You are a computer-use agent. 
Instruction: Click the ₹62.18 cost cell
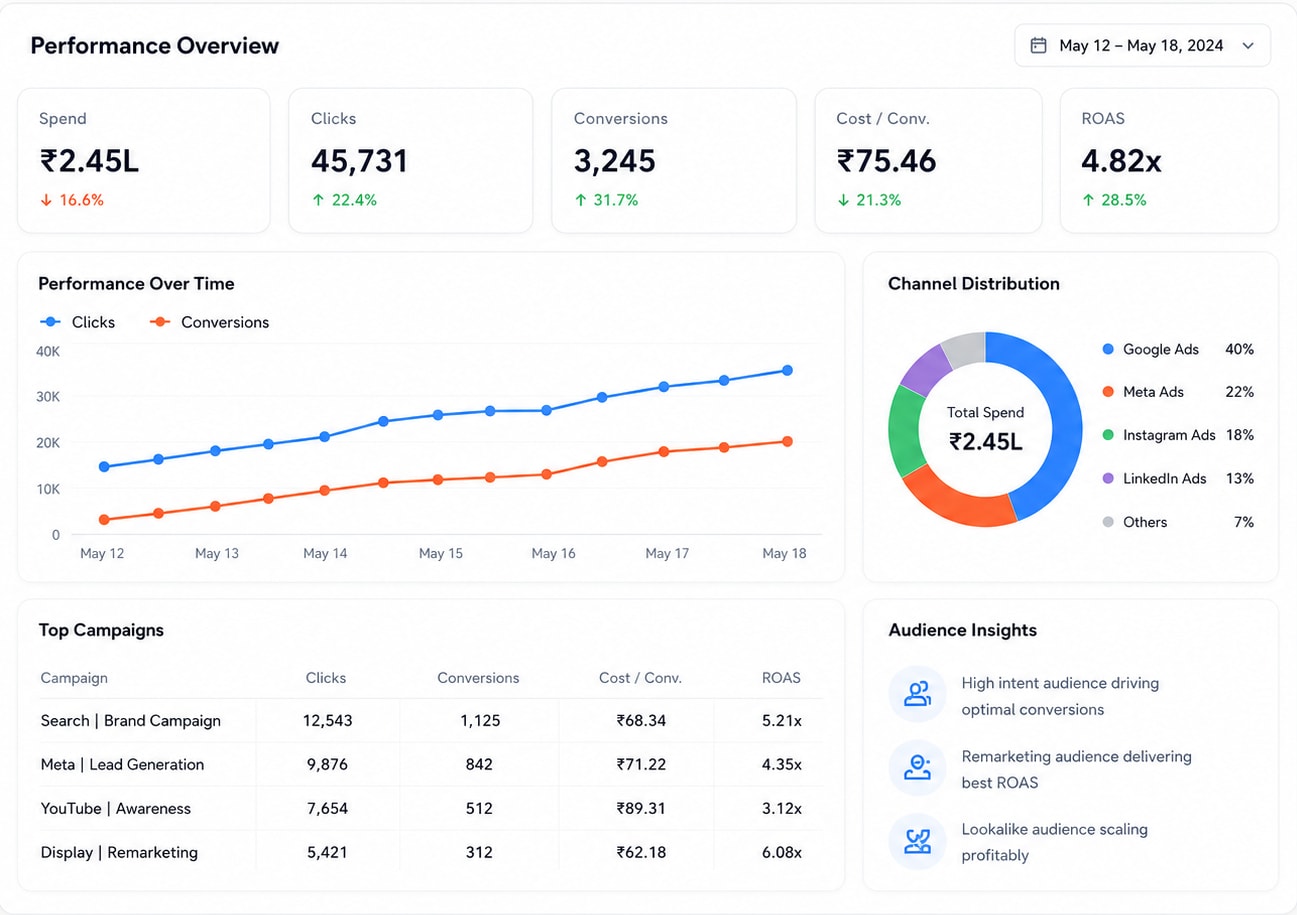coord(641,853)
